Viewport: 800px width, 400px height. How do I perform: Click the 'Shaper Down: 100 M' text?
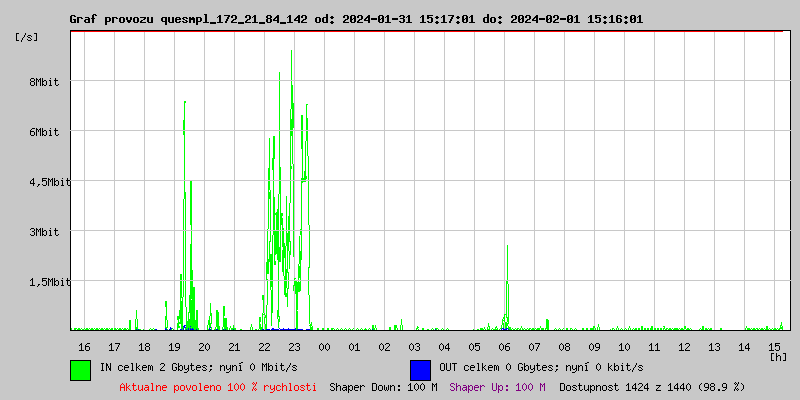point(383,387)
